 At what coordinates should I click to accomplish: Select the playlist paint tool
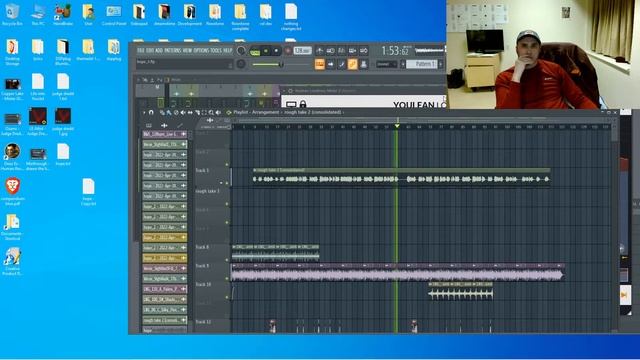[x=169, y=112]
